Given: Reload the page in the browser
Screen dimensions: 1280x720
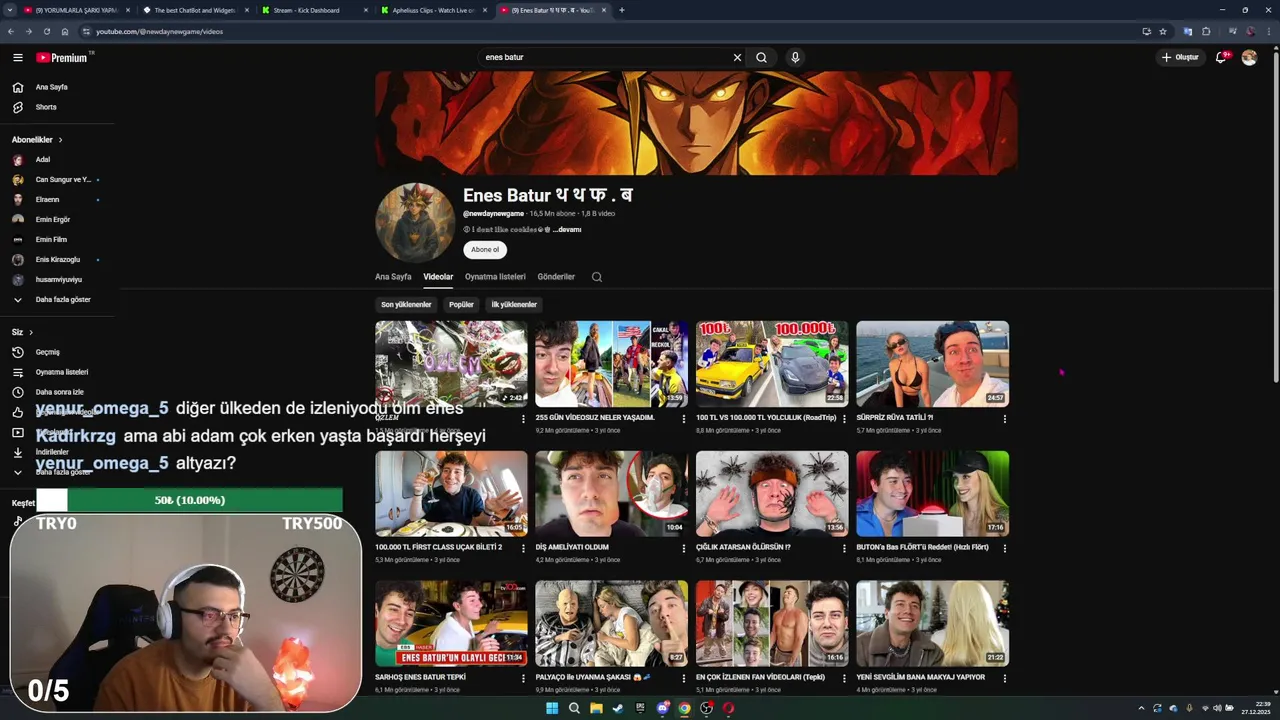Looking at the screenshot, I should click(47, 31).
